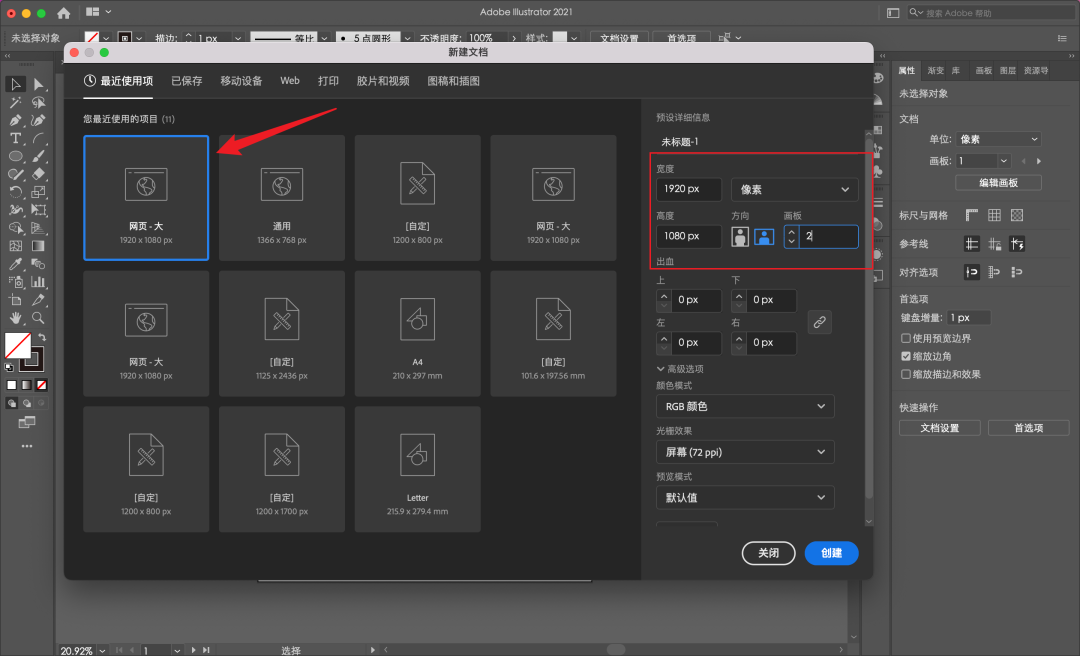Select the Lasso tool
The width and height of the screenshot is (1080, 656).
39,102
